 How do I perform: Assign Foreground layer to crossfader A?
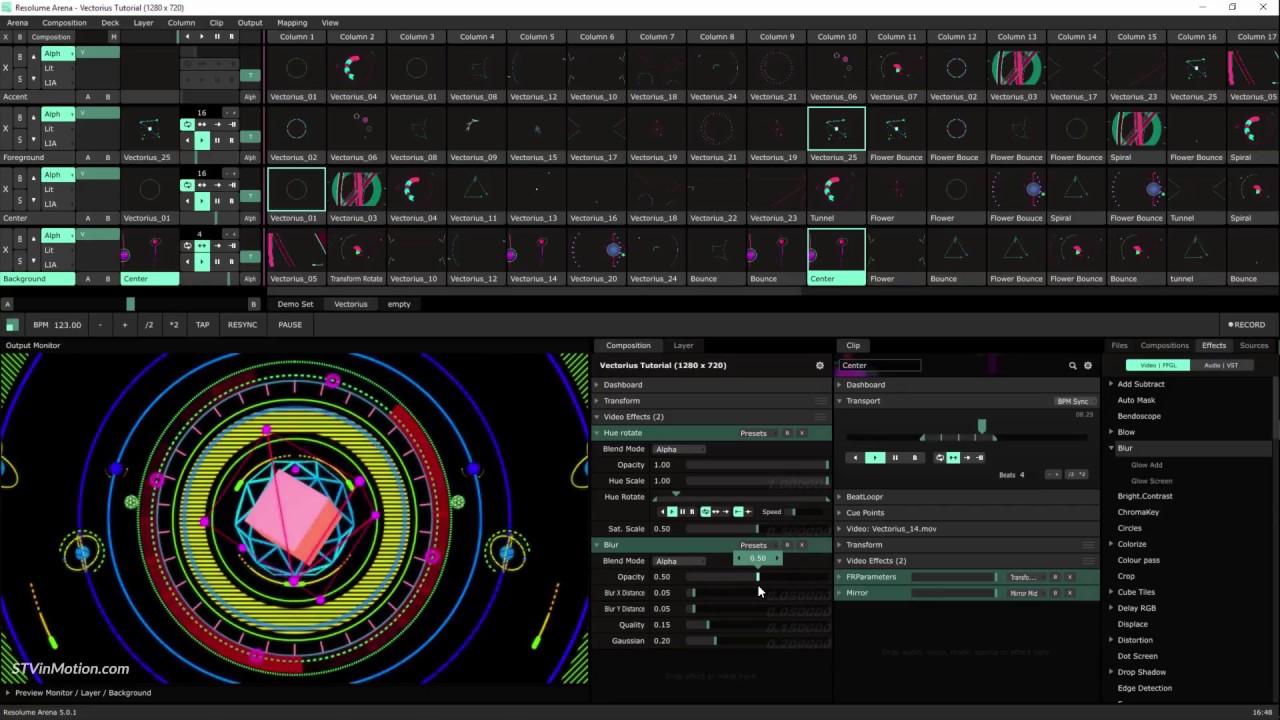point(88,157)
